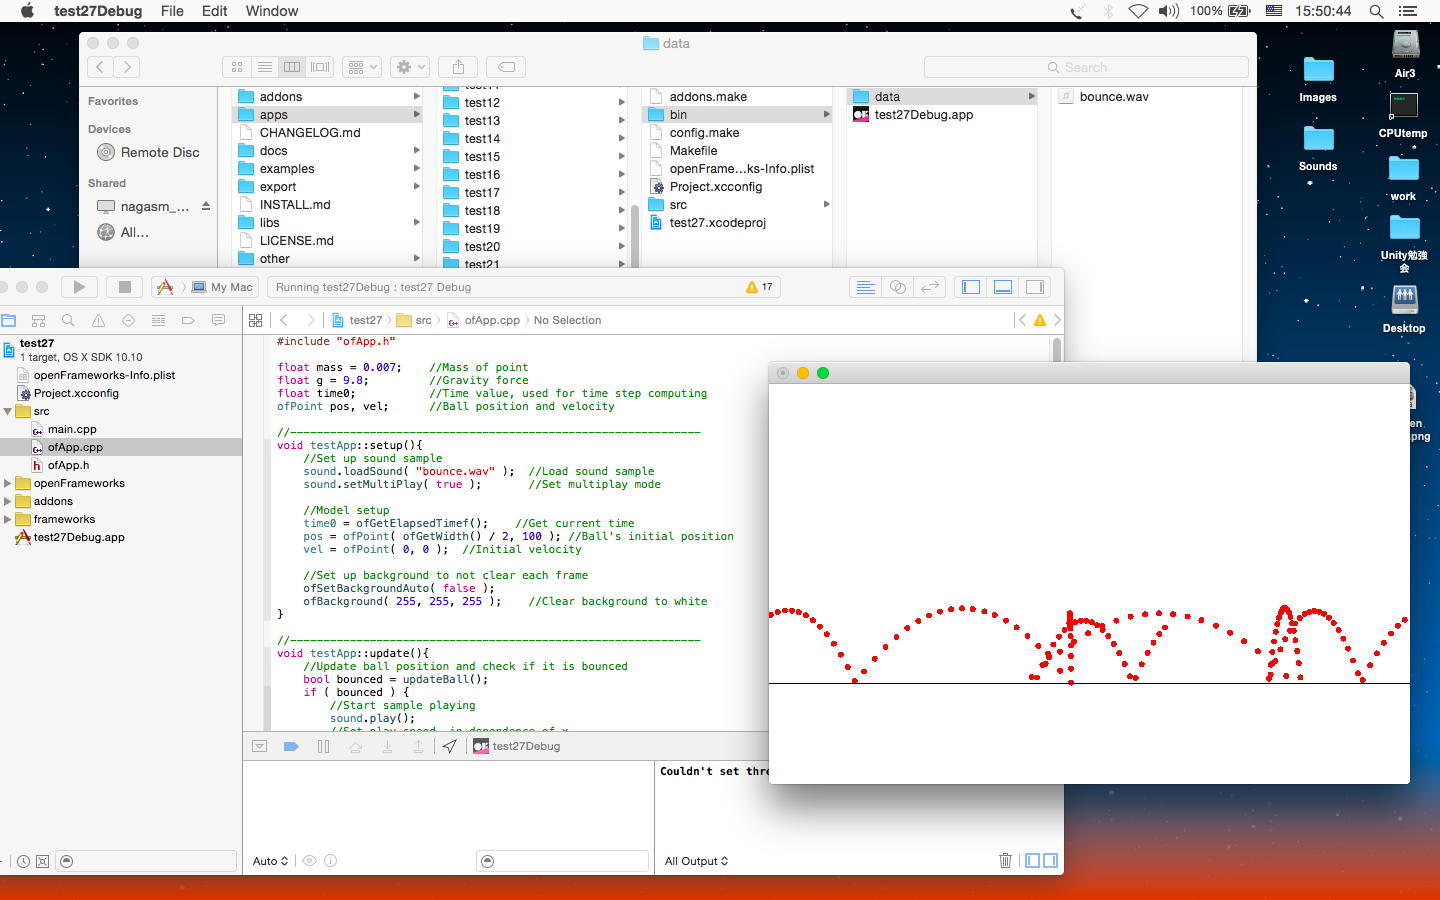Viewport: 1440px width, 900px height.
Task: Click the simulate location arrow icon
Action: pyautogui.click(x=450, y=746)
